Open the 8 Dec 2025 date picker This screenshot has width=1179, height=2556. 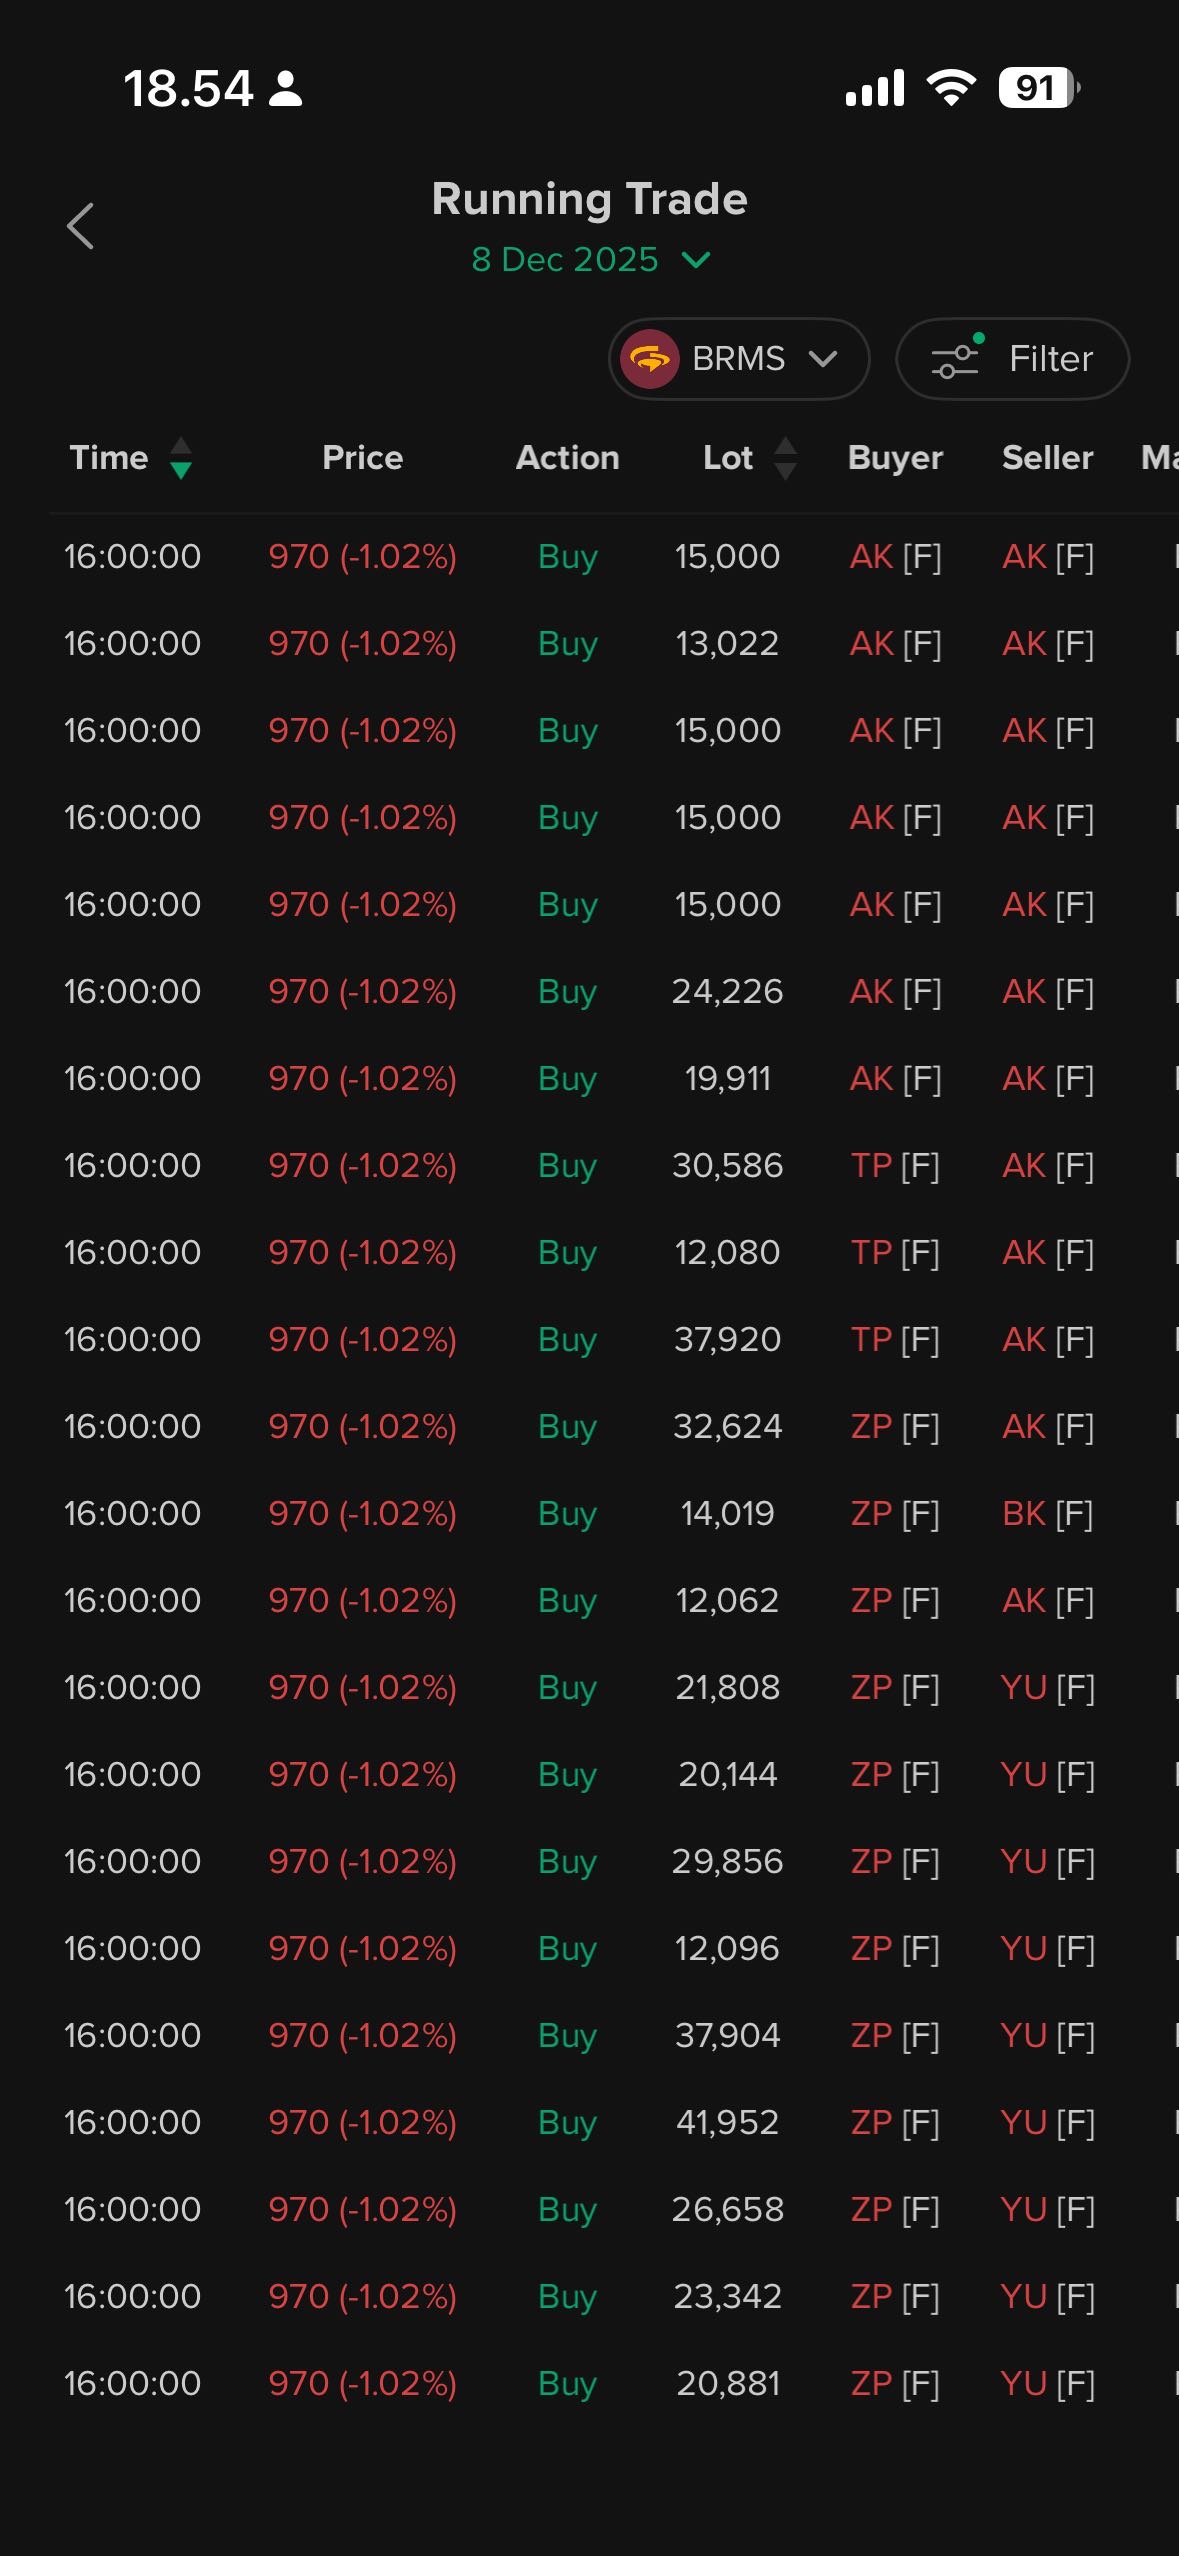coord(565,260)
